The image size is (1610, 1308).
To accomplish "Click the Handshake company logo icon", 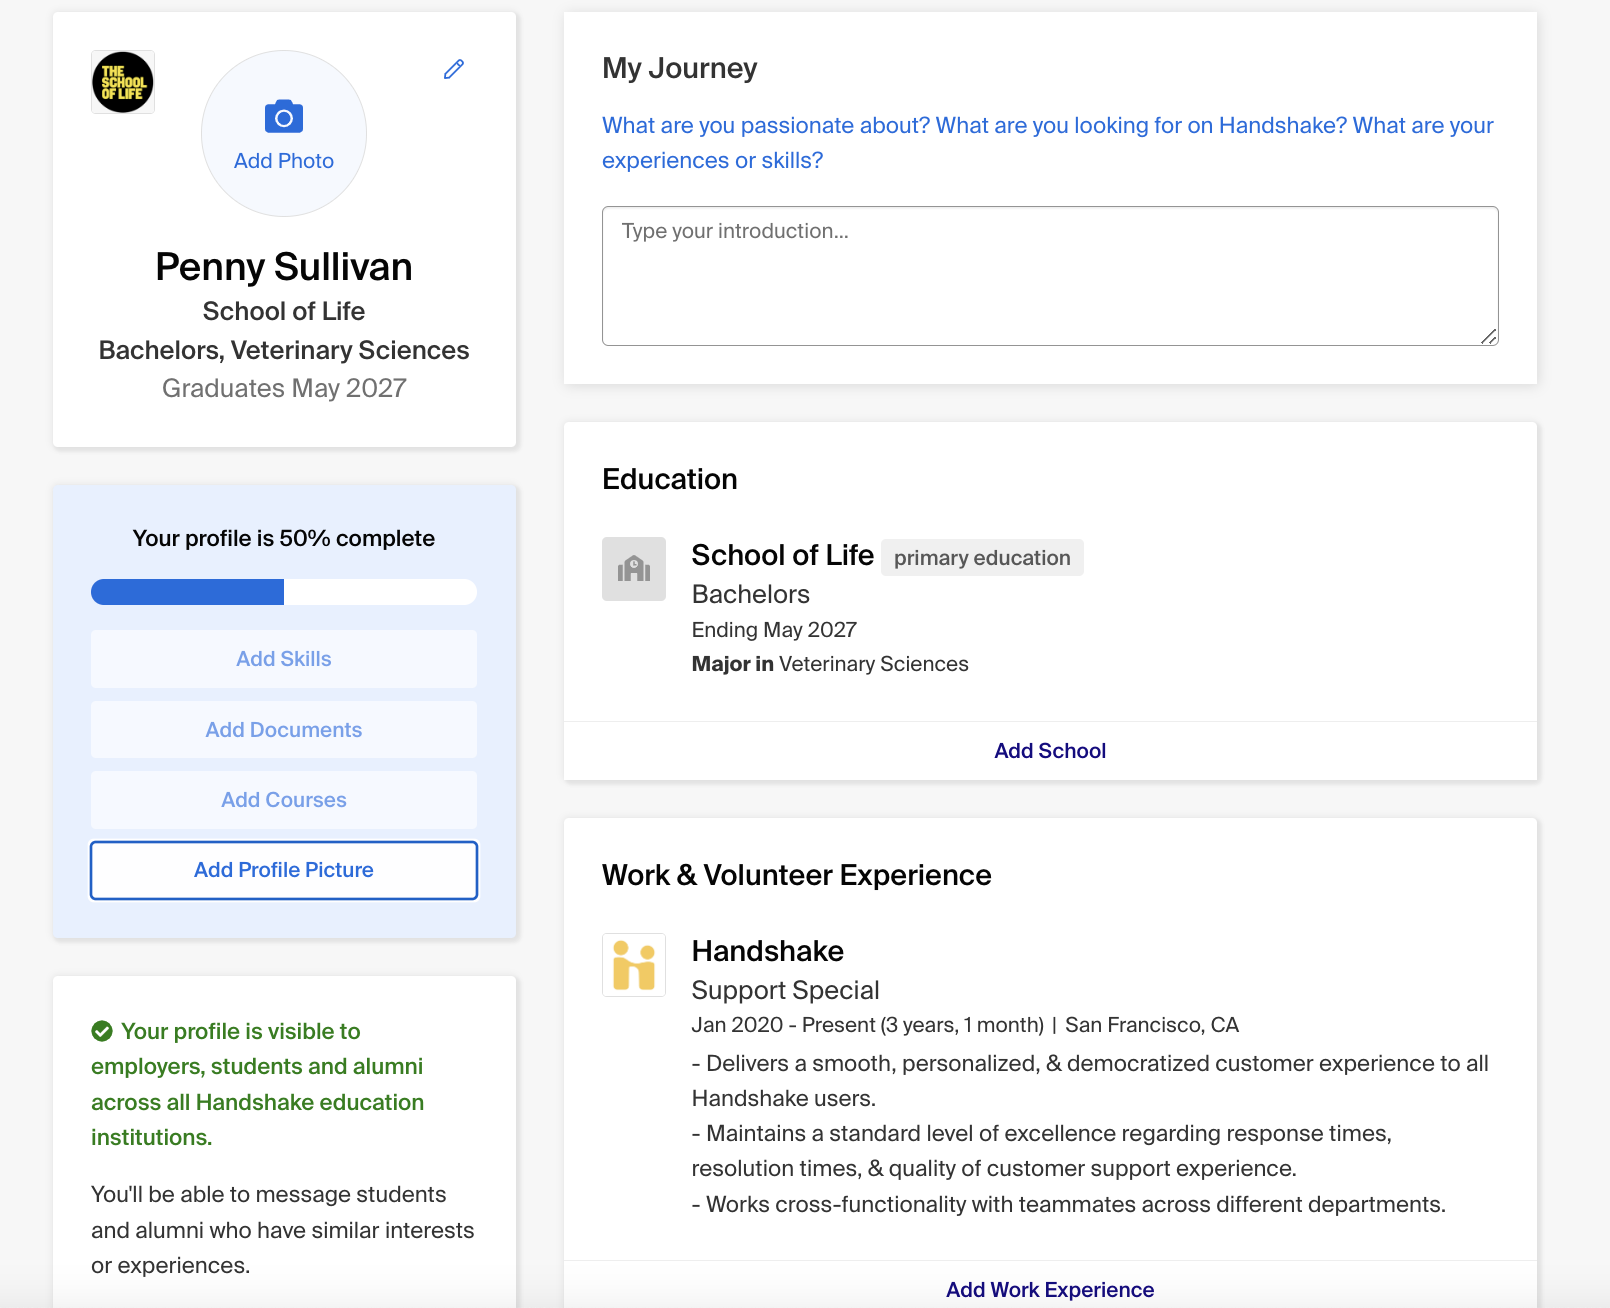I will (634, 965).
